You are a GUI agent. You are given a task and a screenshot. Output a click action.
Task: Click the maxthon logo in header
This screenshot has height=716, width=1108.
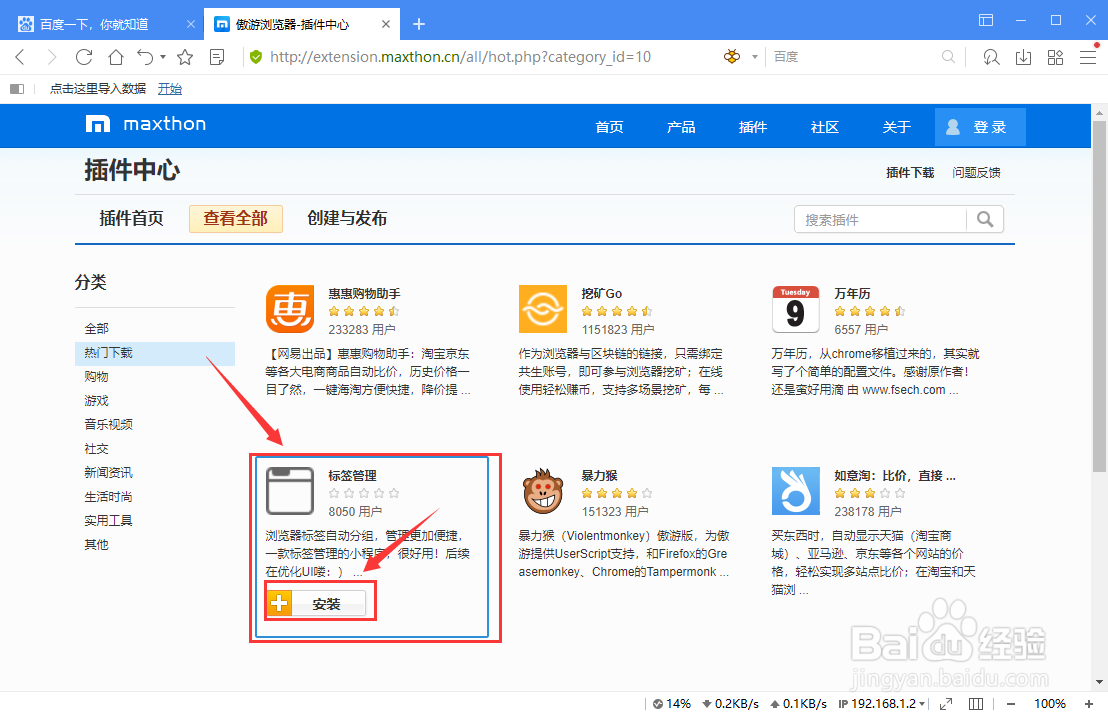(x=146, y=124)
